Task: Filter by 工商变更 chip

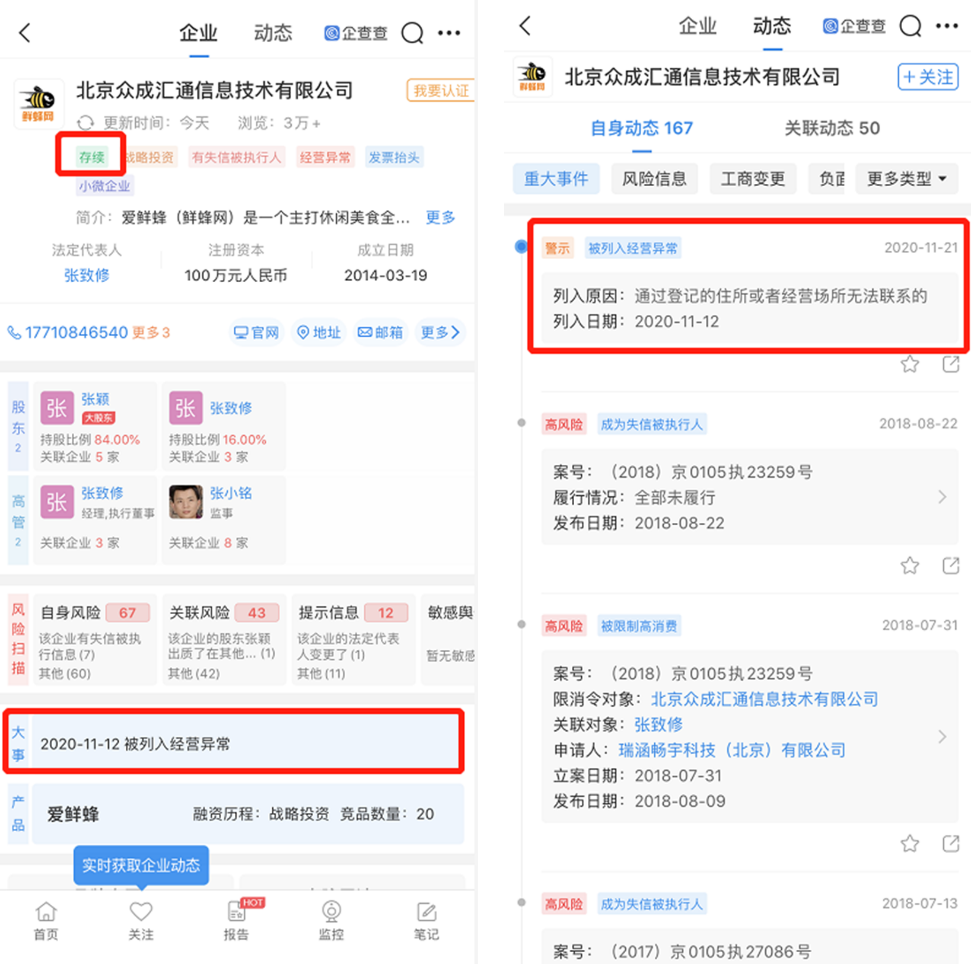Action: [x=753, y=179]
